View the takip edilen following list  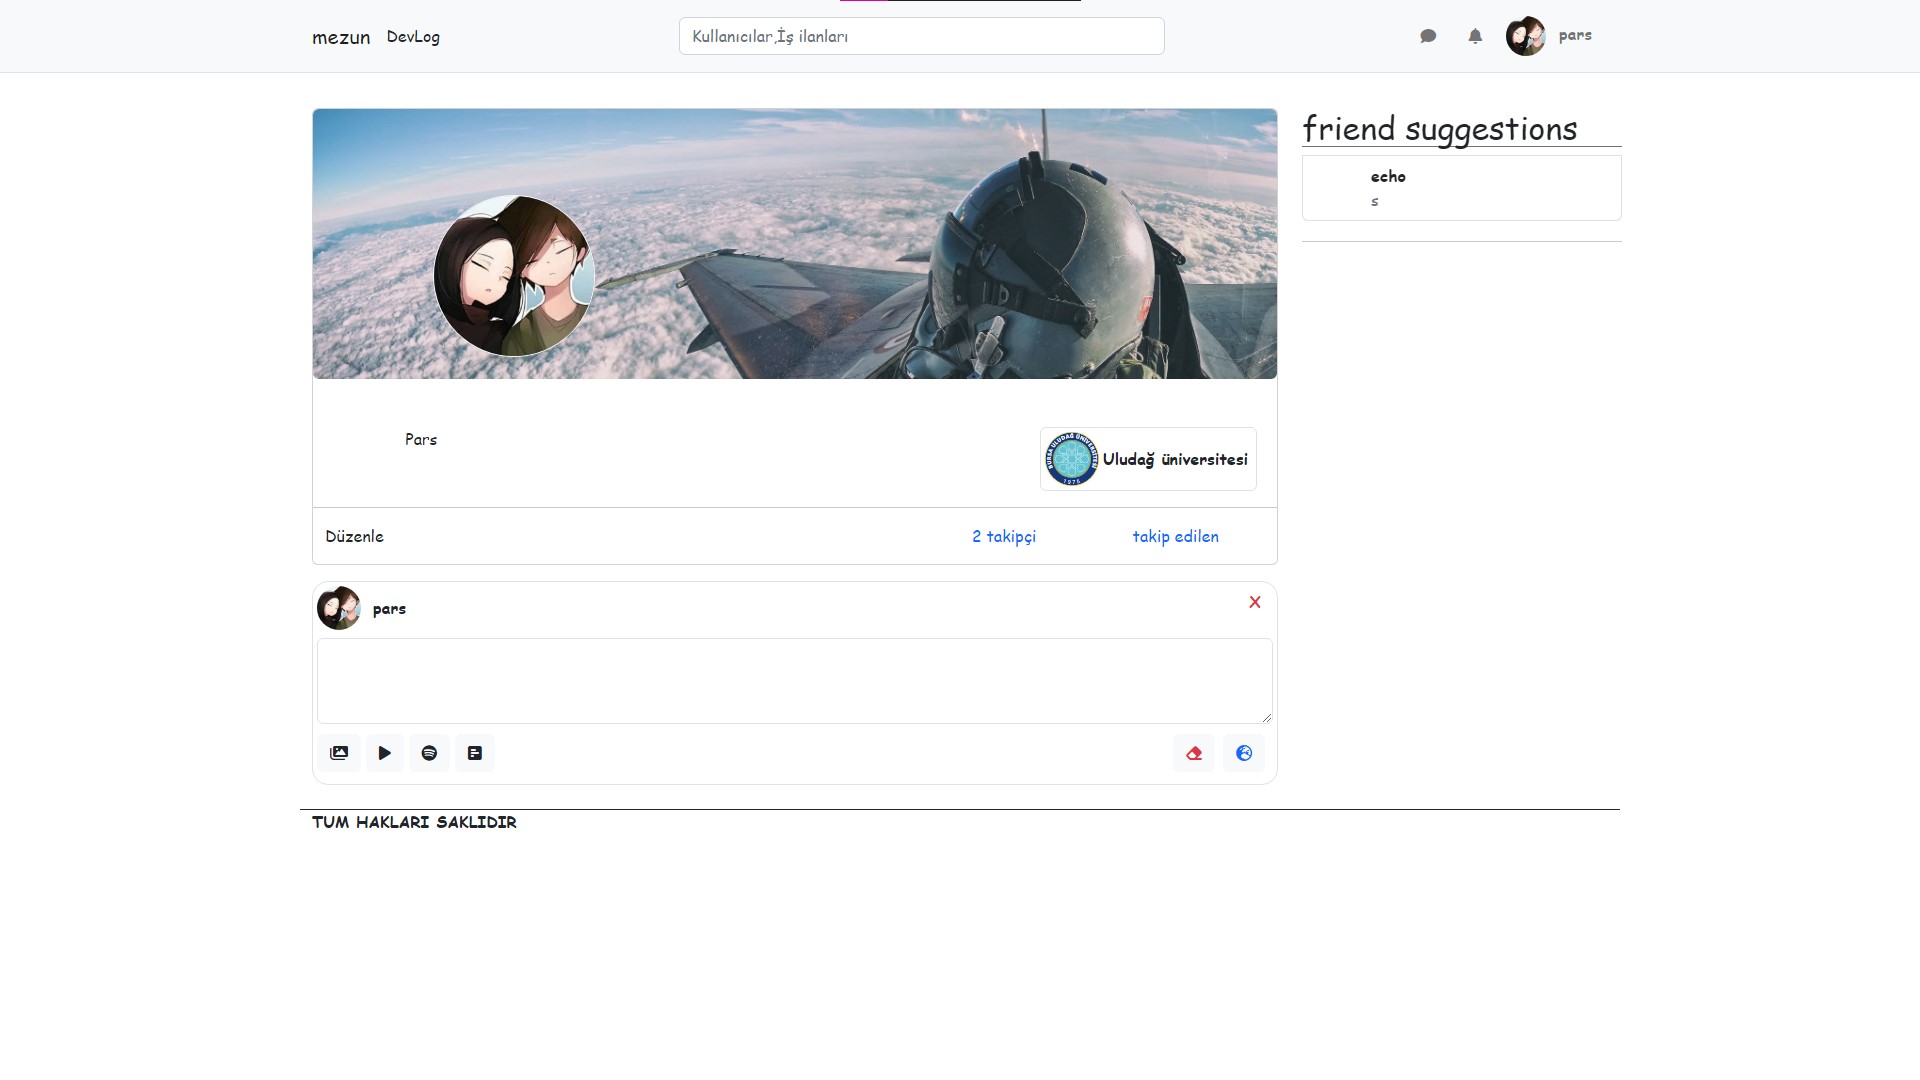coord(1176,536)
